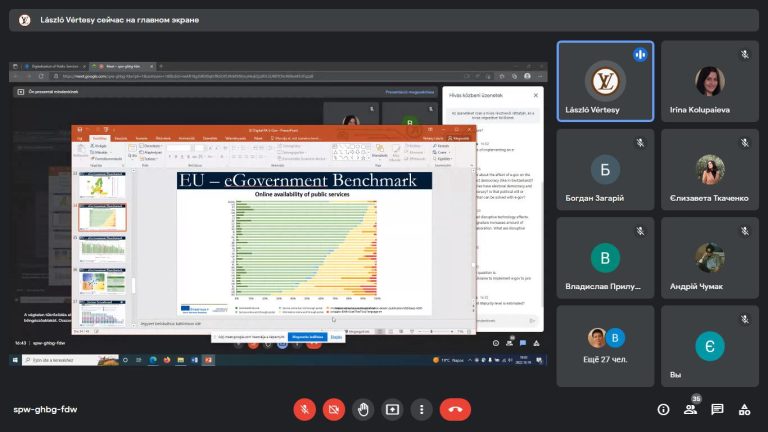Close the in-call messages panel in shared screen

tap(535, 95)
